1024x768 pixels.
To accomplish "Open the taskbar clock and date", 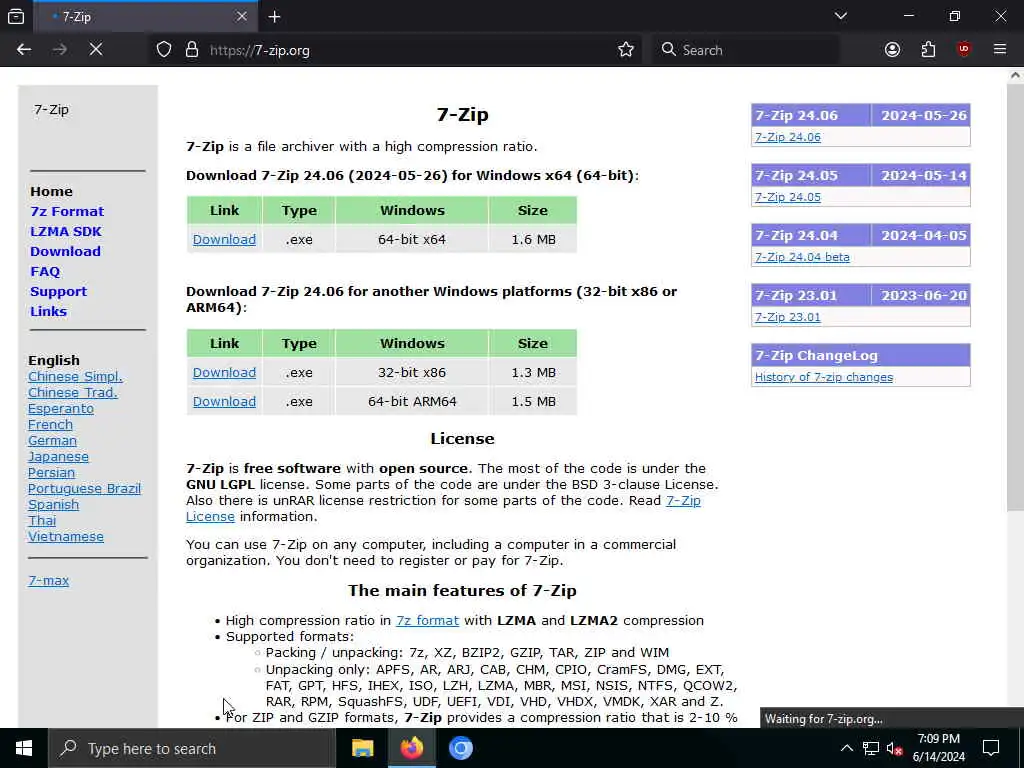I will 938,748.
